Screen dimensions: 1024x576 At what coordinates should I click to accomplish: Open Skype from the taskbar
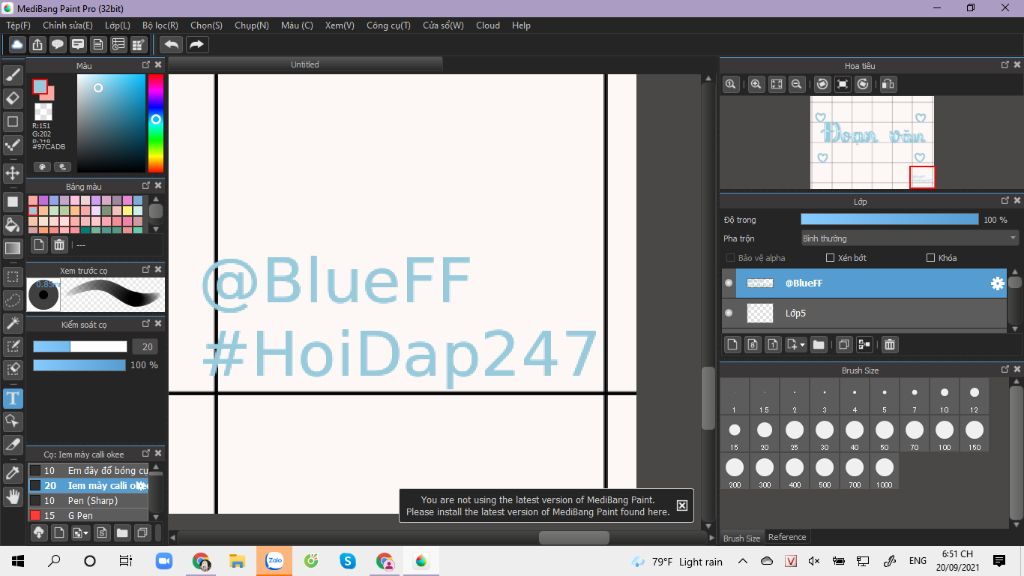coord(347,561)
